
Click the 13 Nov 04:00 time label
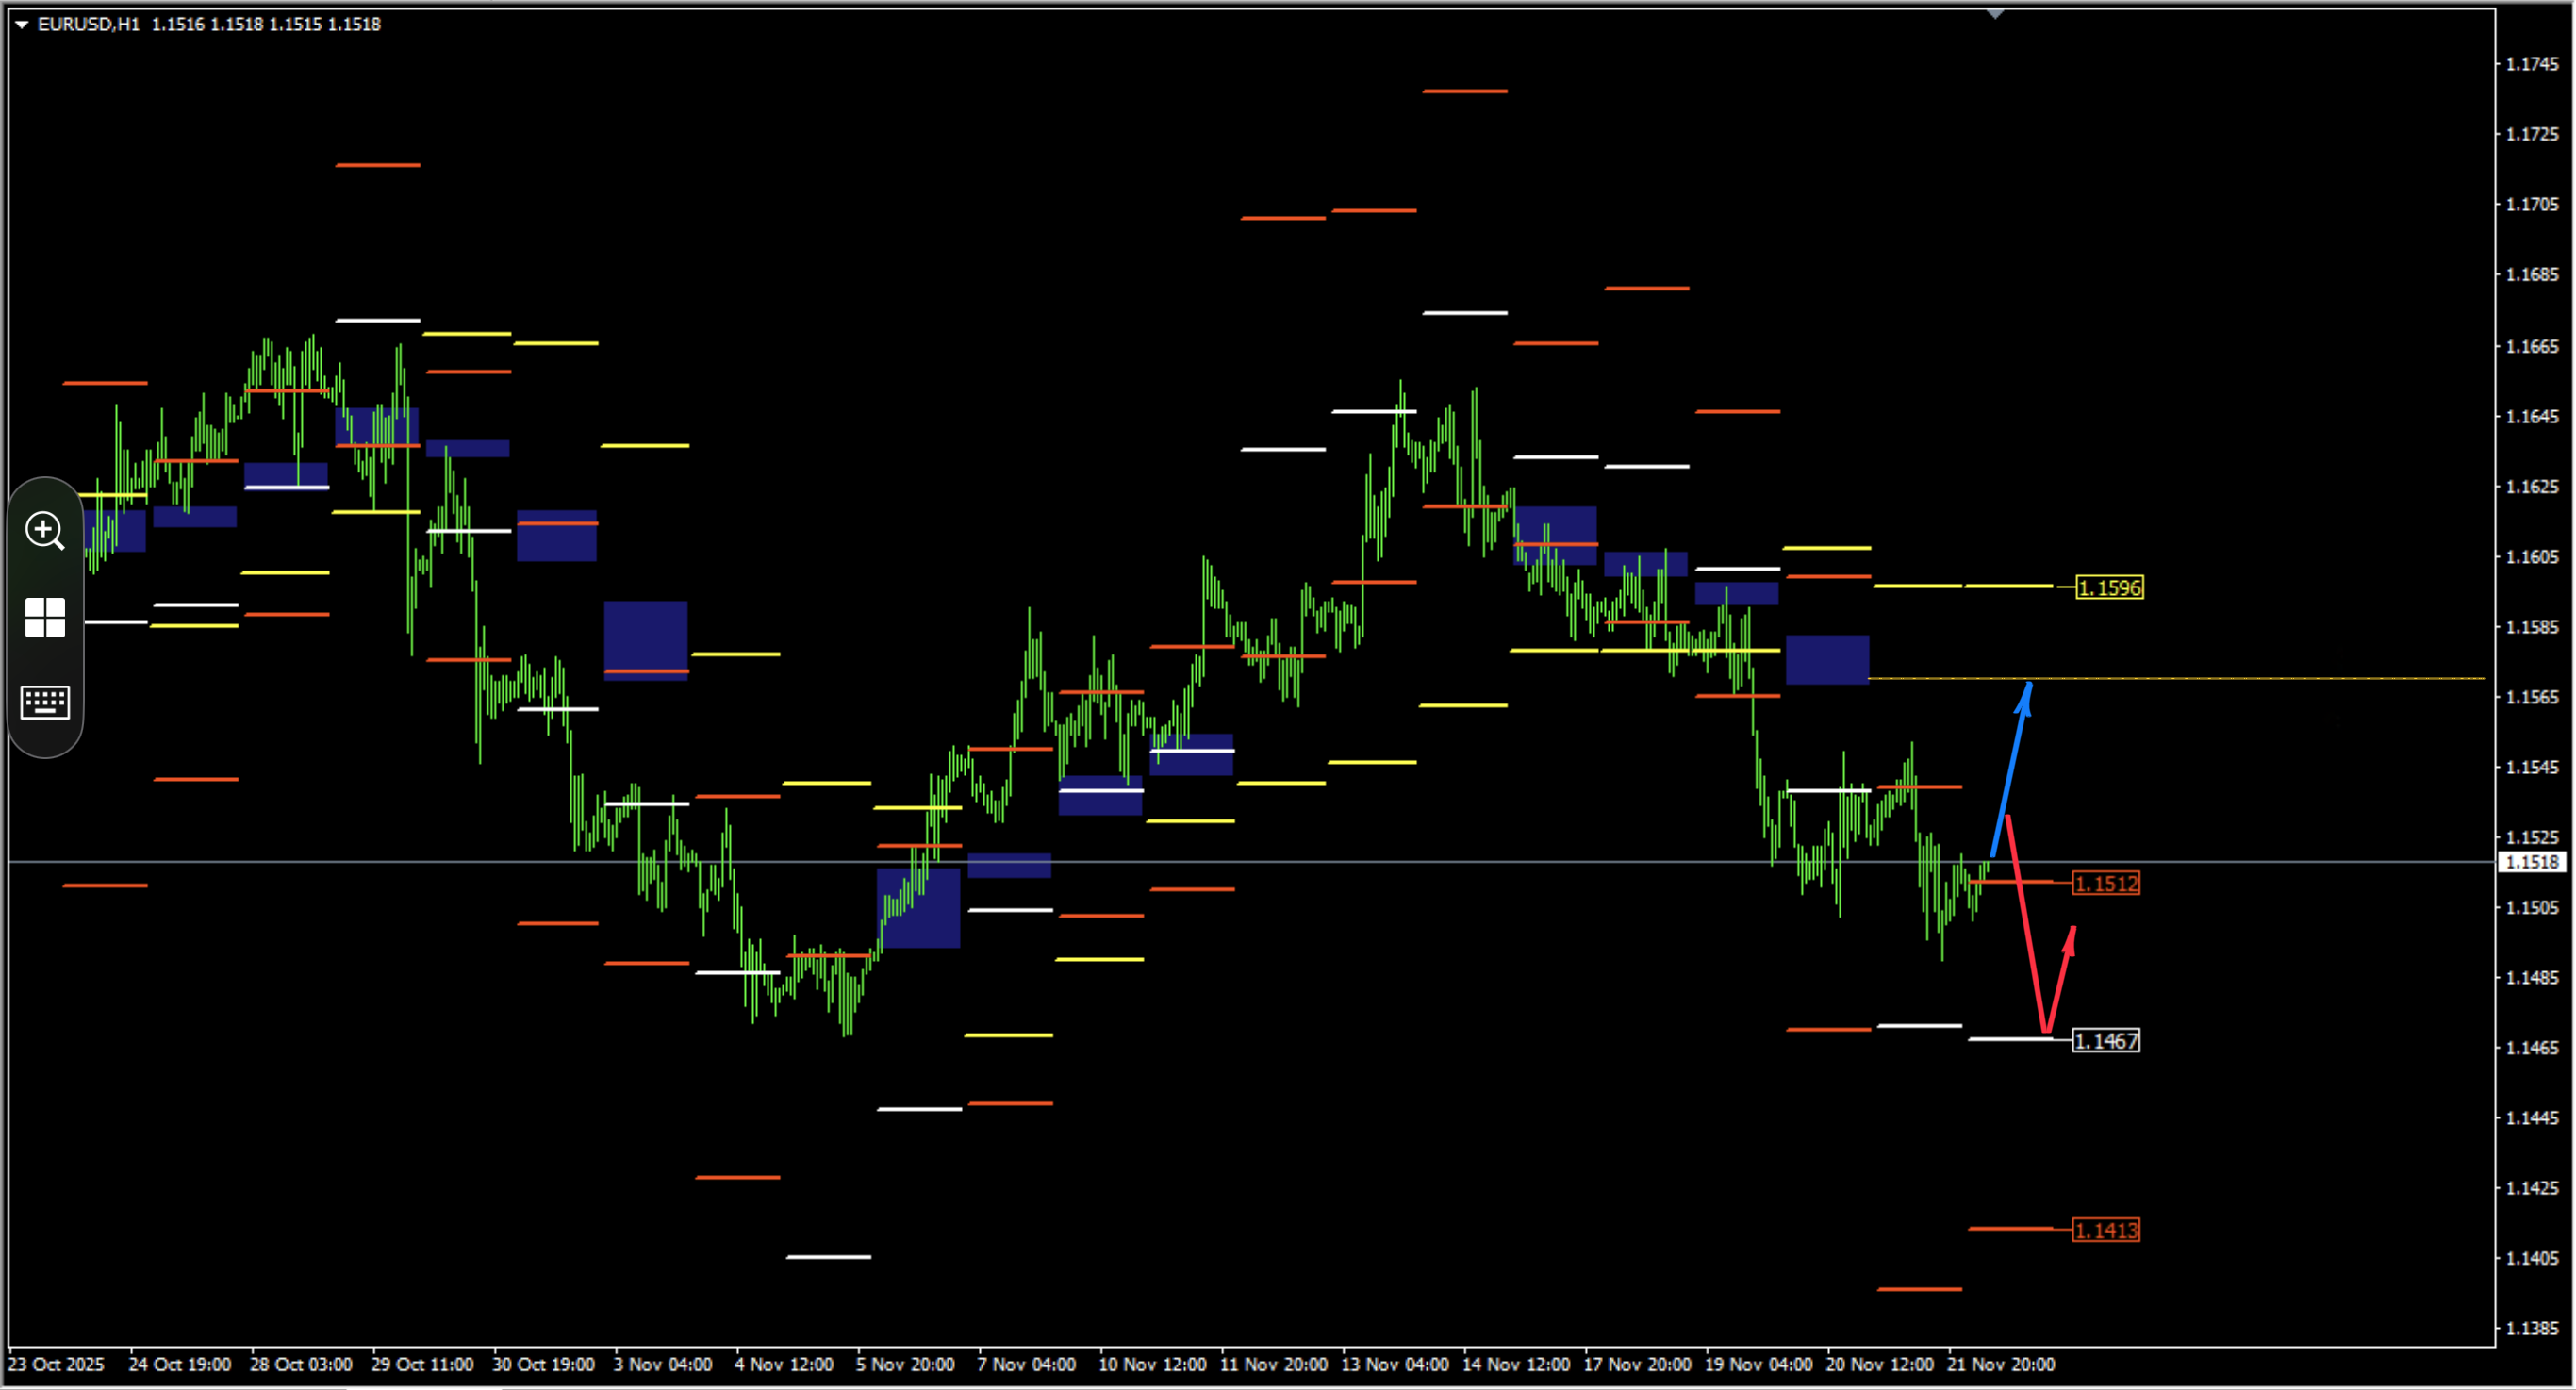(1395, 1364)
